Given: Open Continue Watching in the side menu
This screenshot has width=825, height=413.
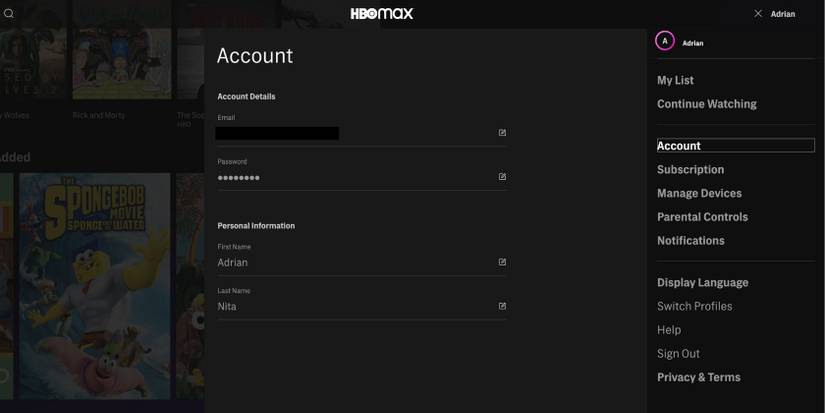Looking at the screenshot, I should click(x=707, y=104).
